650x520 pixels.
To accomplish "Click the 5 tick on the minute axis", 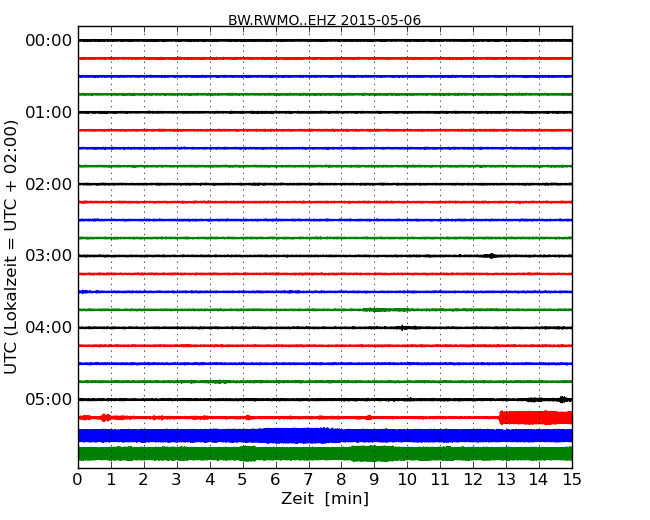I will [242, 480].
